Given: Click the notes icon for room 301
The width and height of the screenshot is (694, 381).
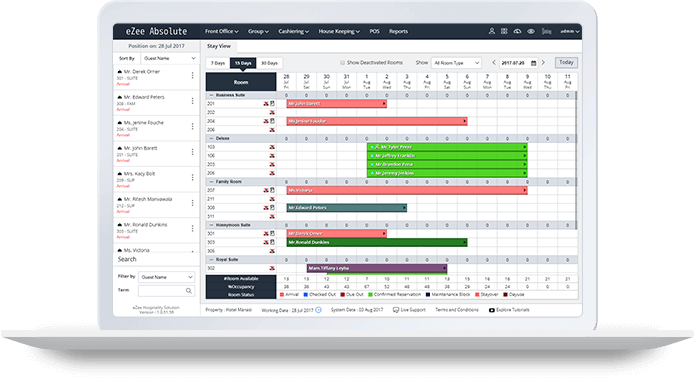Looking at the screenshot, I should click(x=272, y=233).
